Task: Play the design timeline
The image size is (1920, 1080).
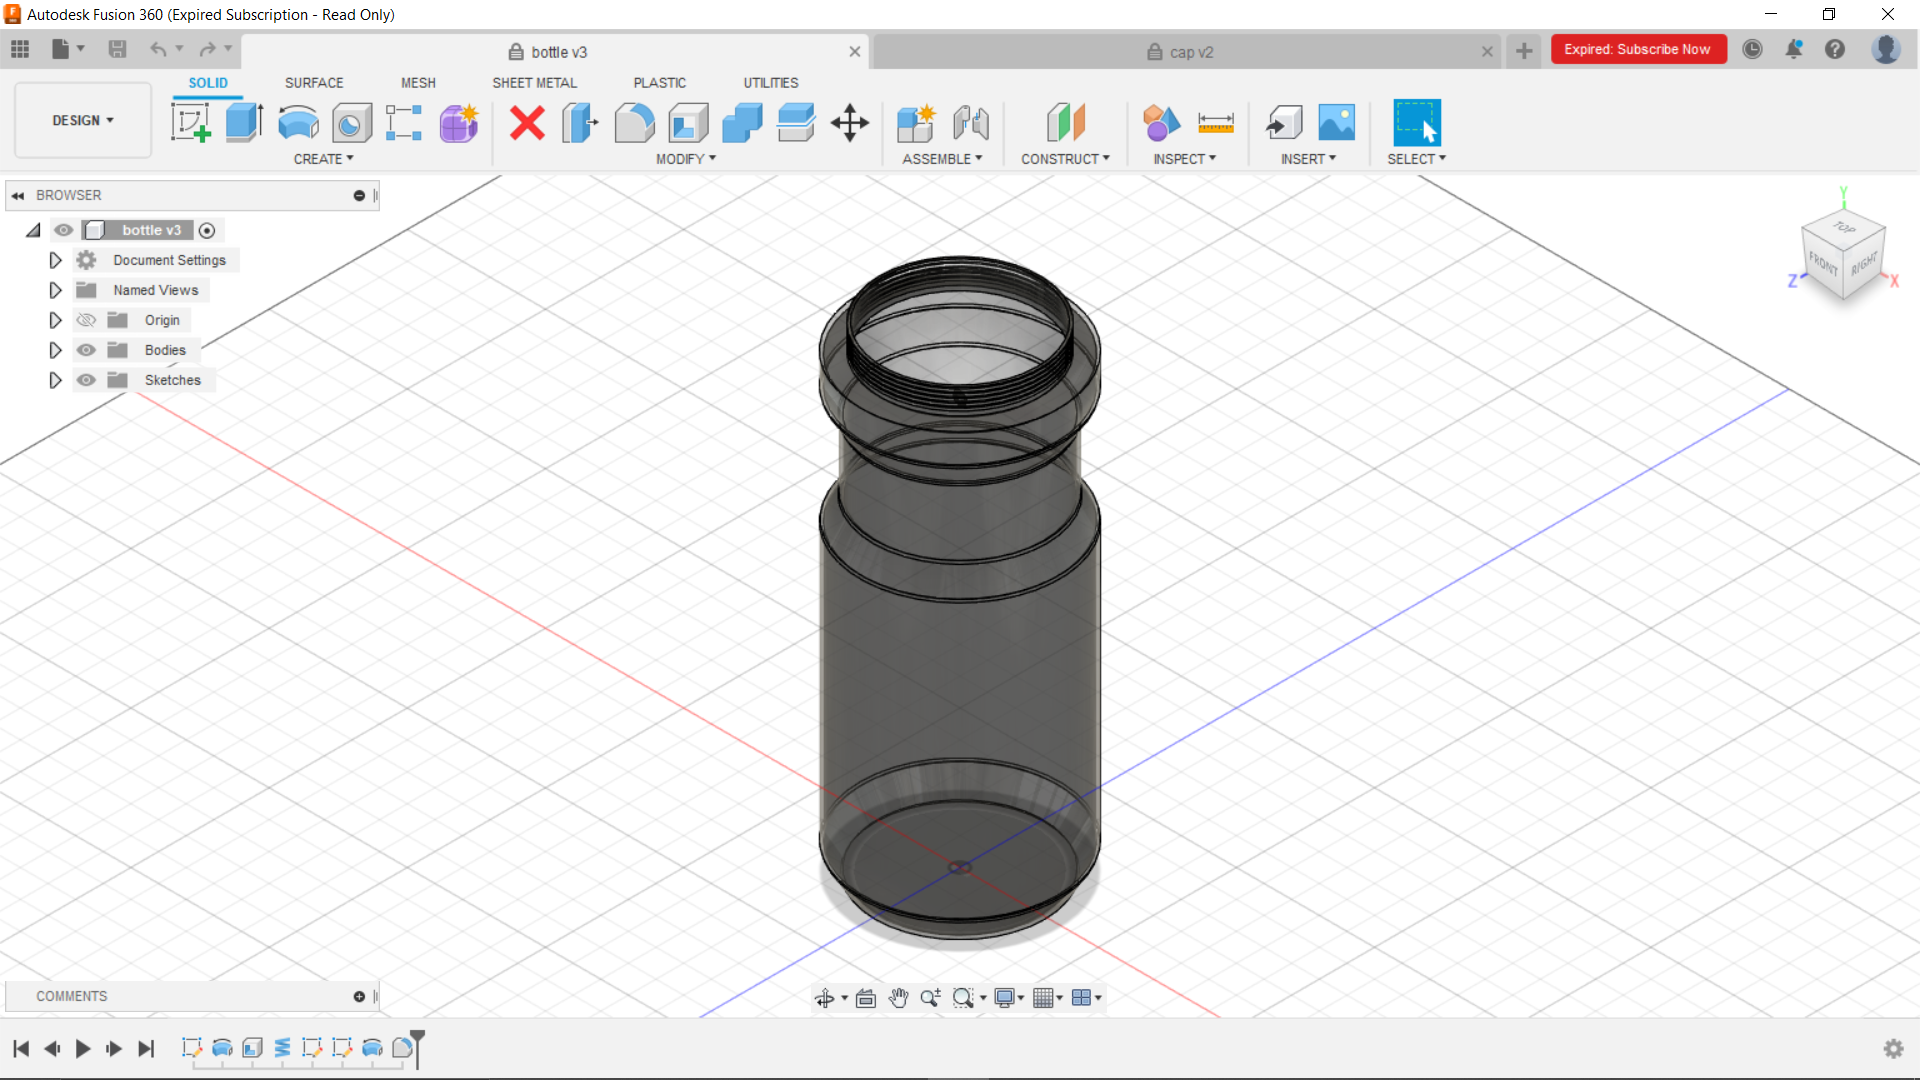Action: [x=83, y=1048]
